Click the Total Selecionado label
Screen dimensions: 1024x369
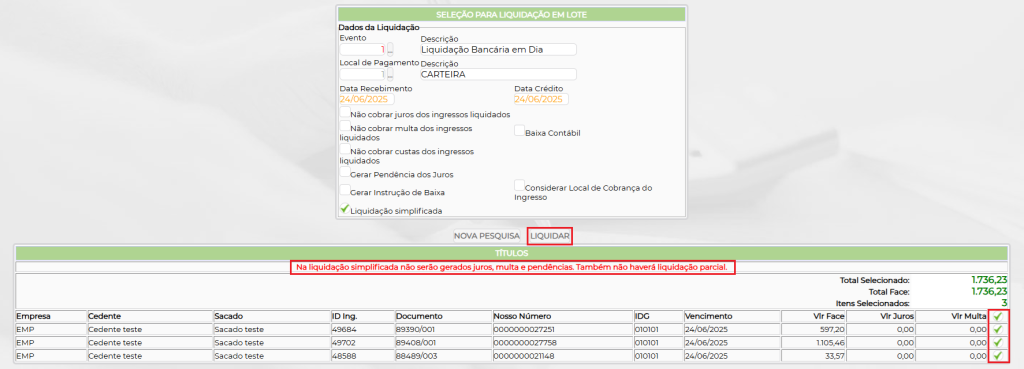pos(874,280)
